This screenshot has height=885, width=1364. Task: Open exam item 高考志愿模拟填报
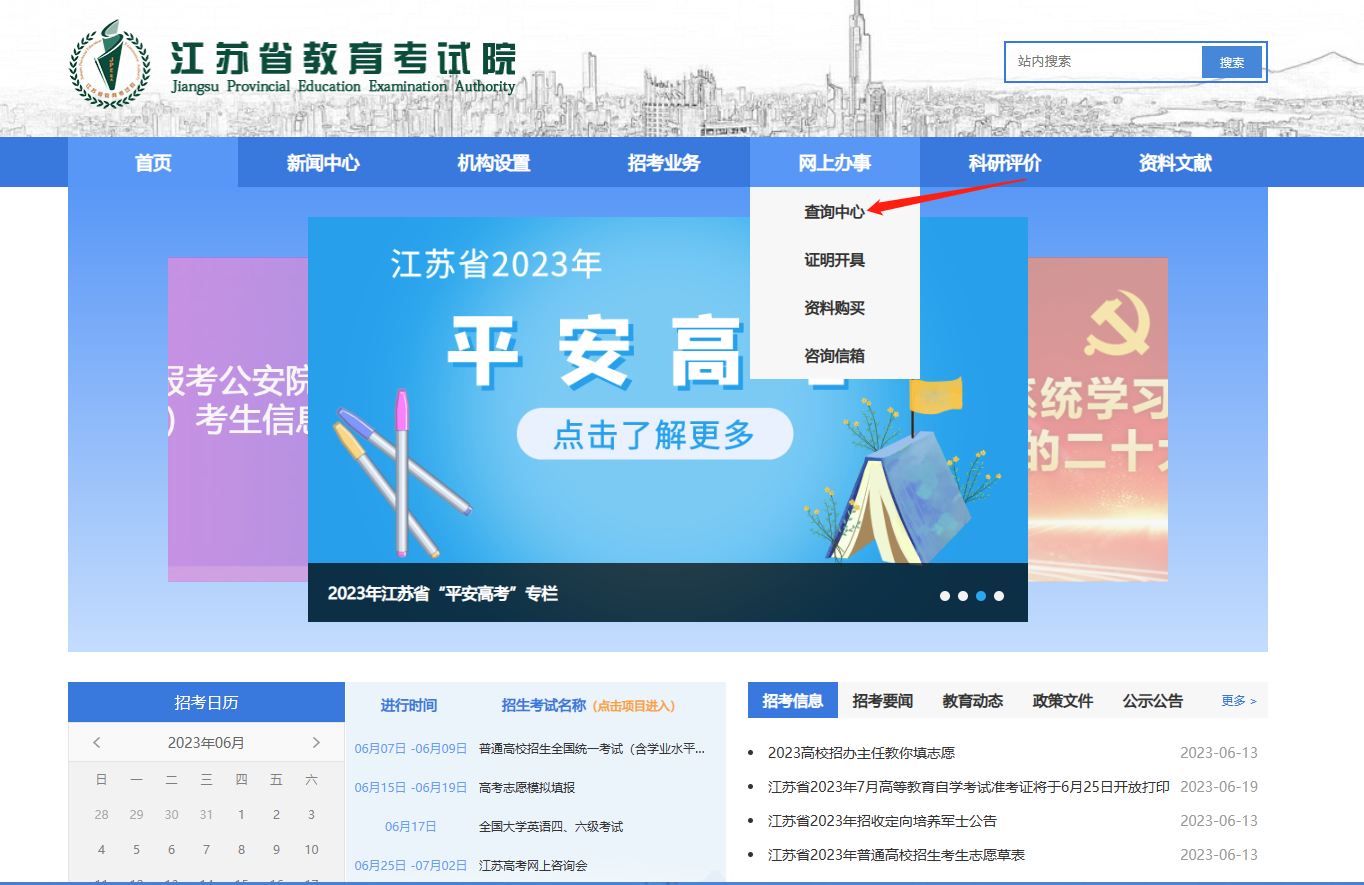[x=527, y=787]
